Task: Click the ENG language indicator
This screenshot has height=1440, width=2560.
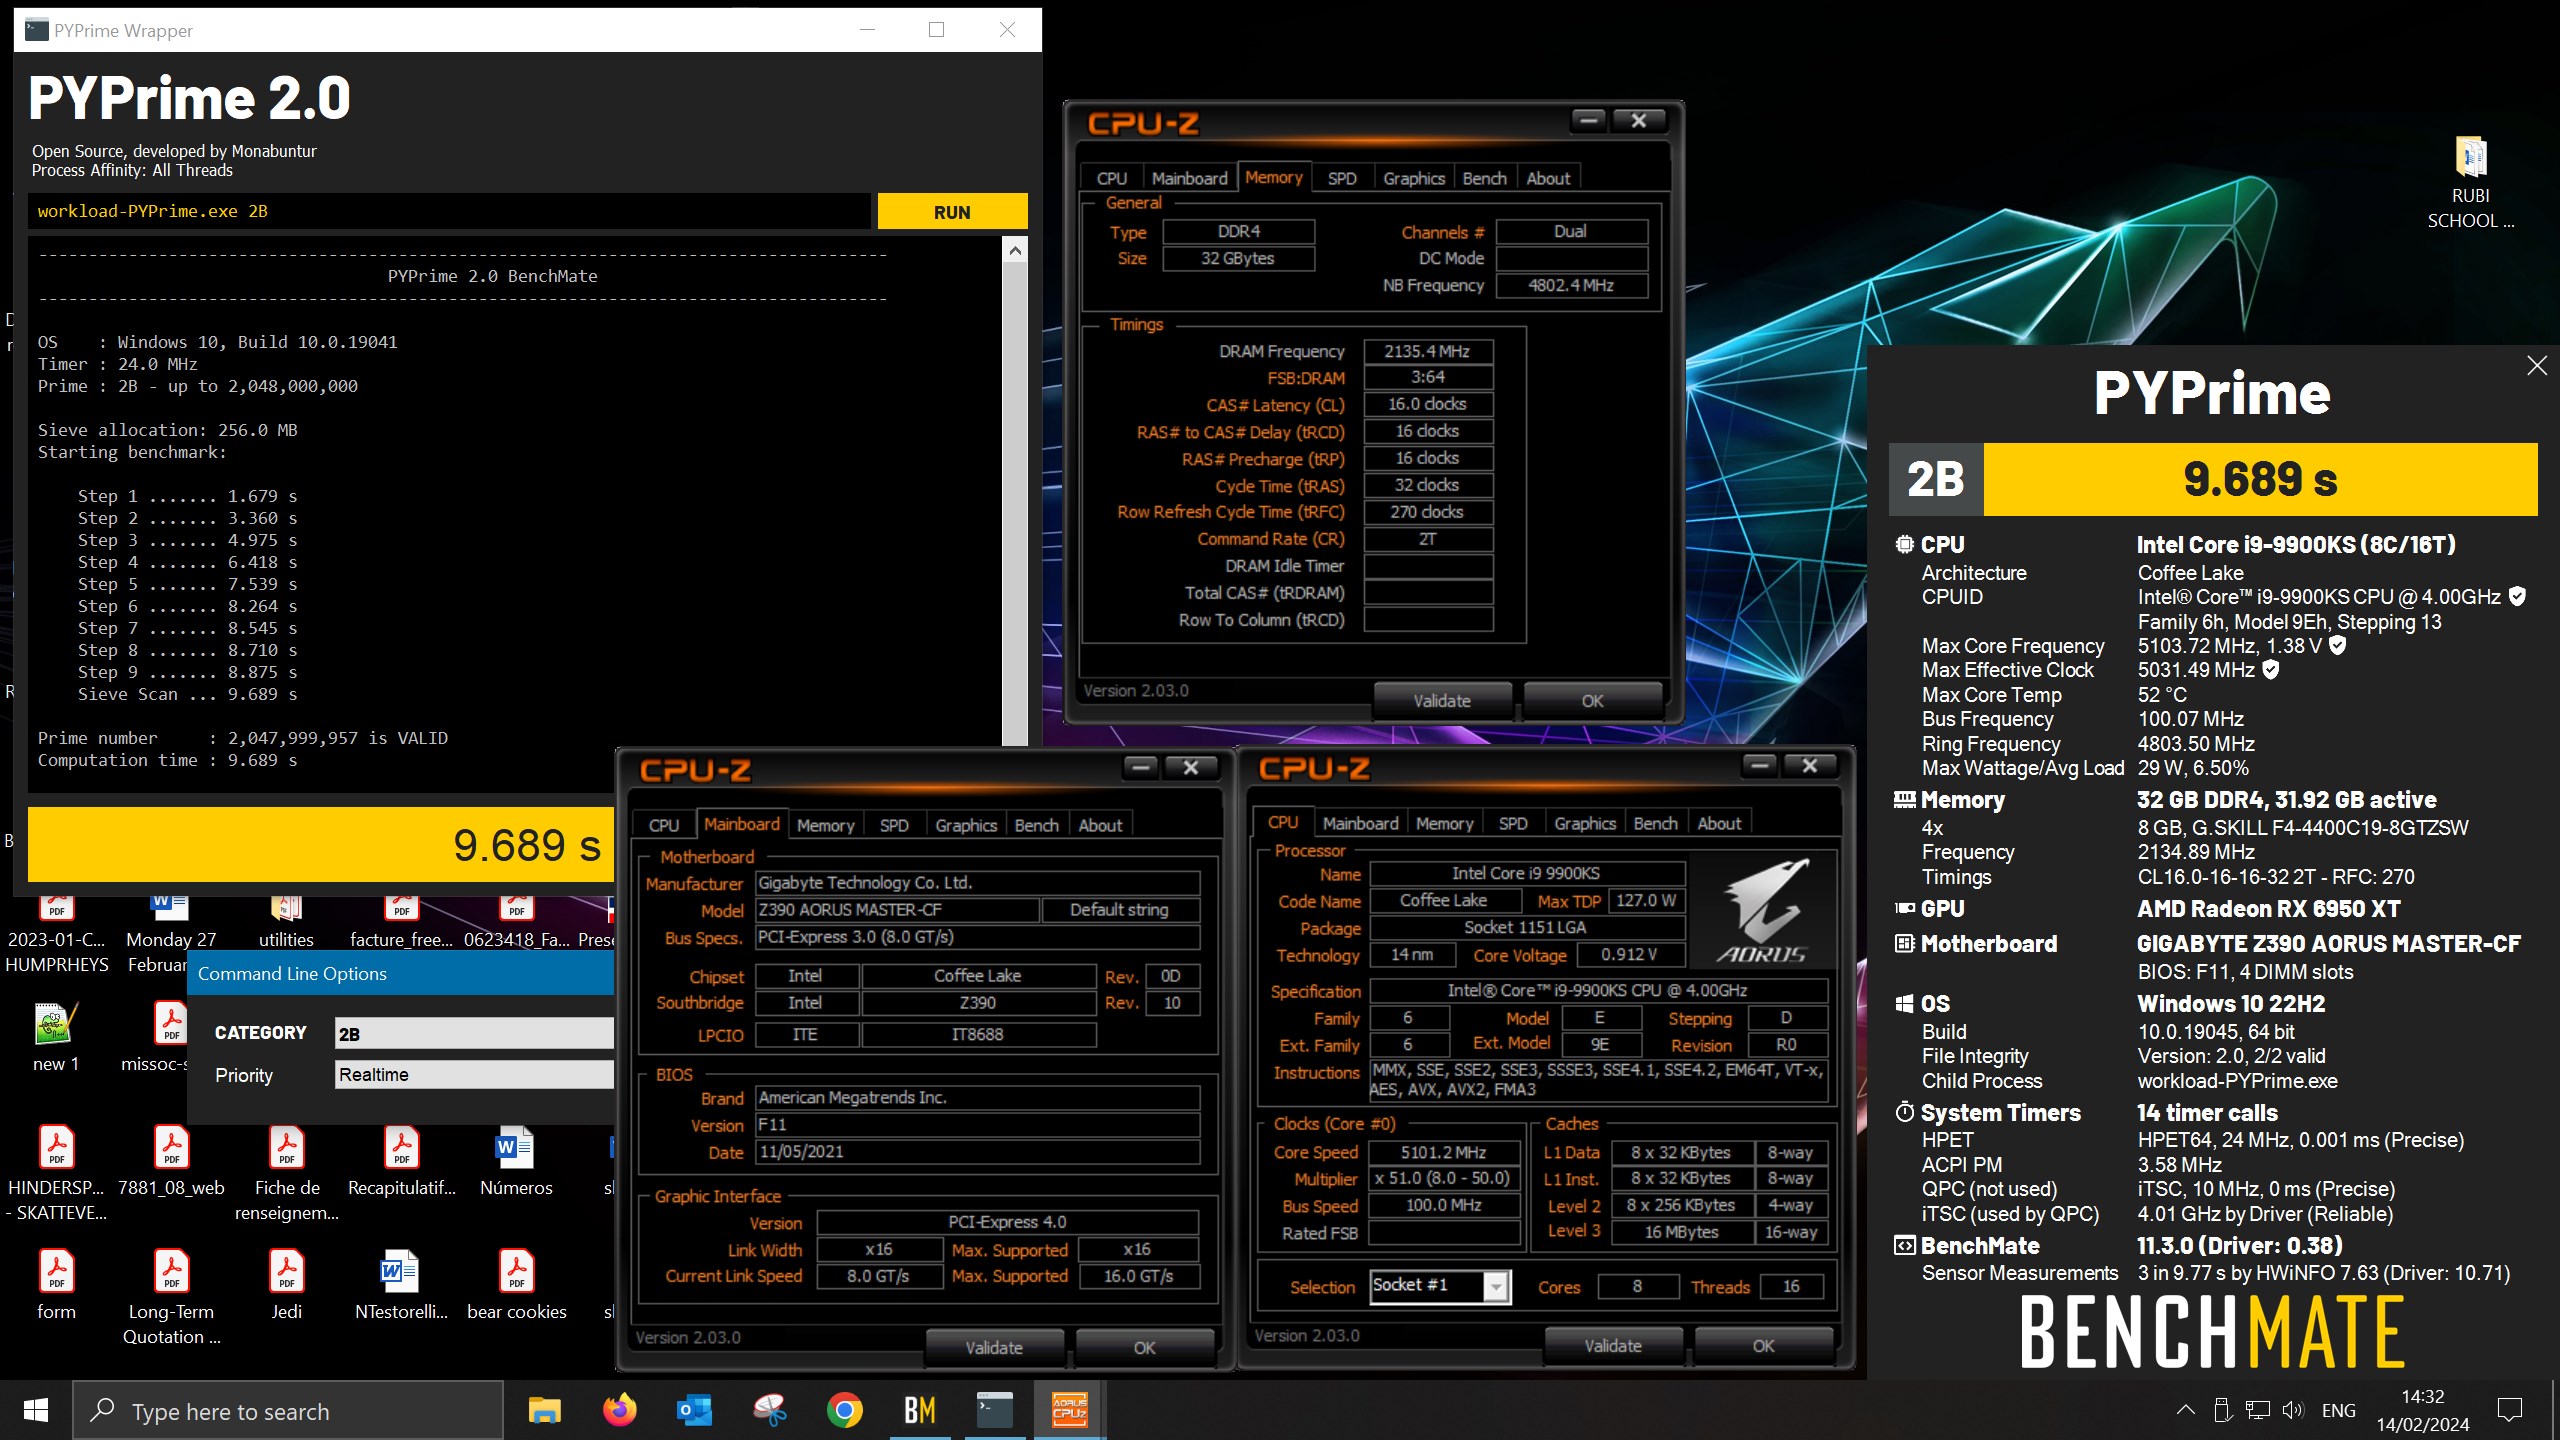Action: point(2338,1410)
